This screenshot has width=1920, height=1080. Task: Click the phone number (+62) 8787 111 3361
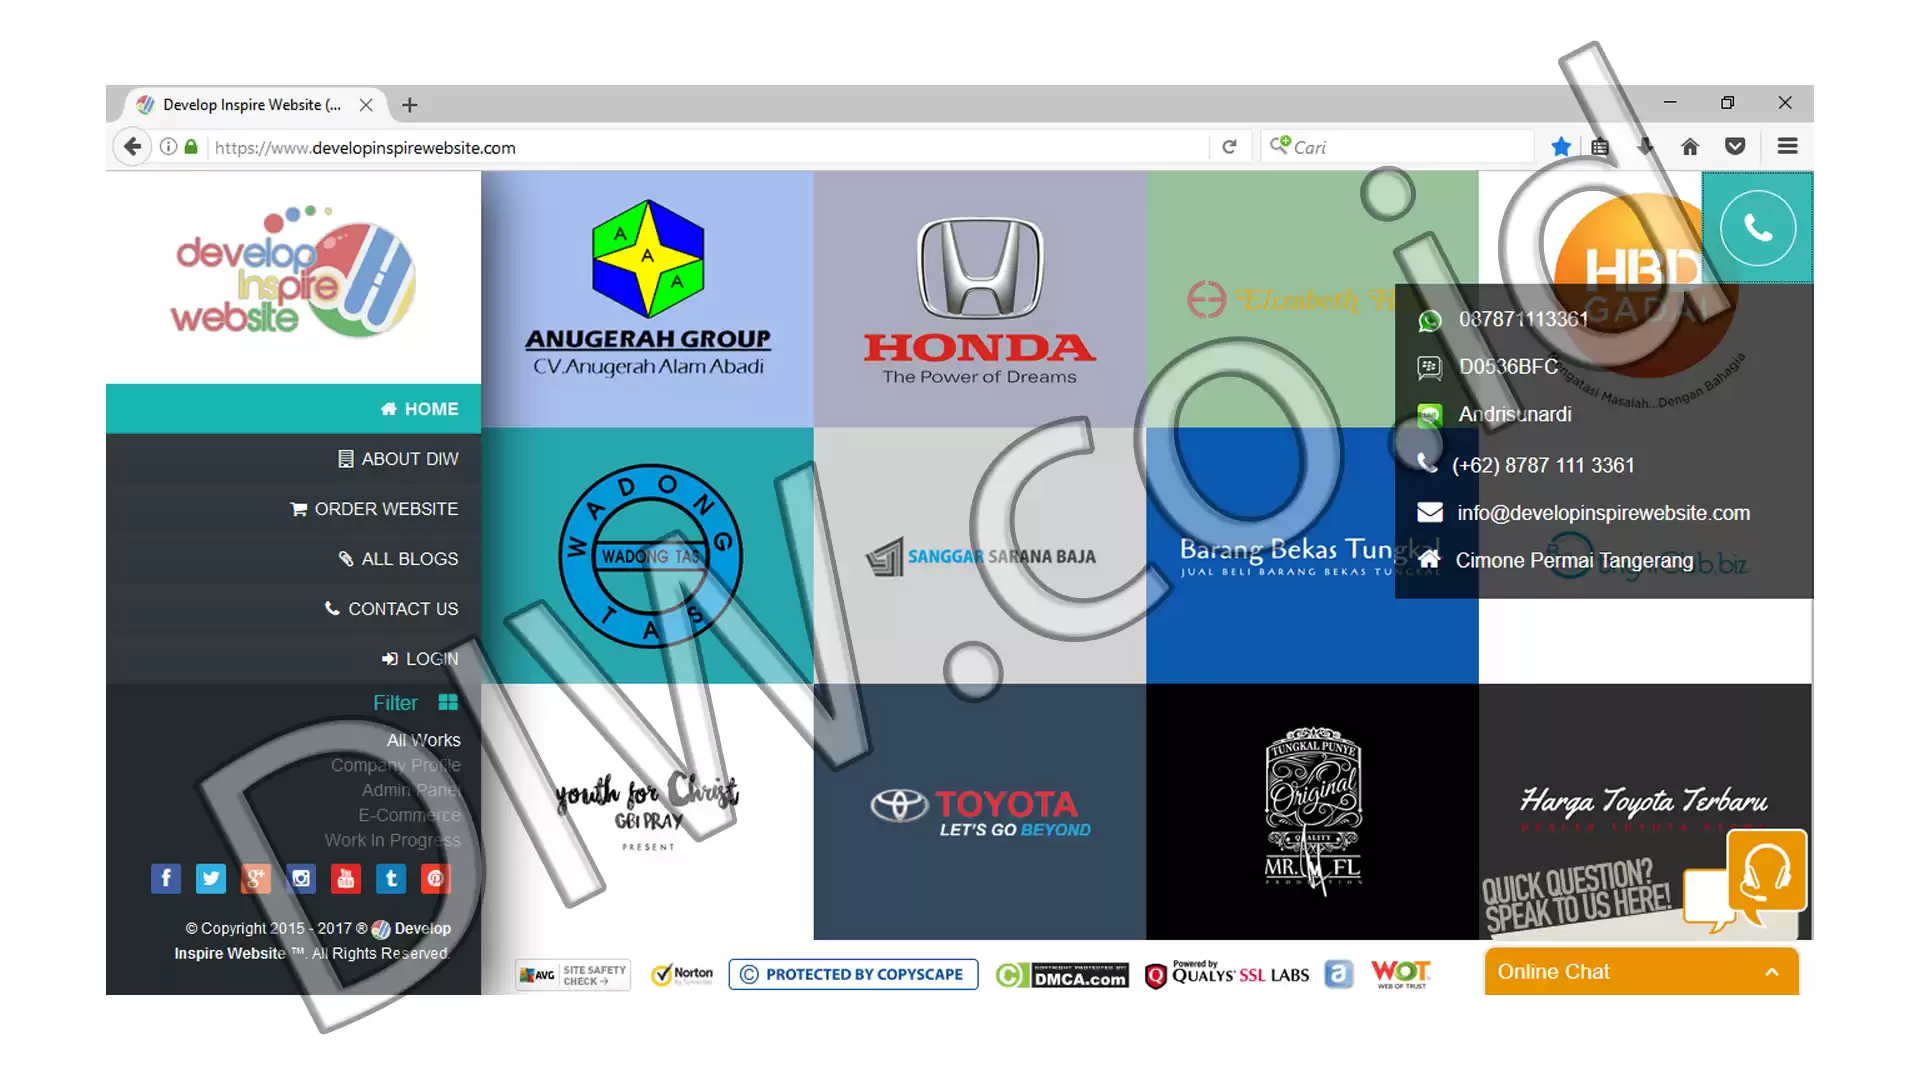1543,465
